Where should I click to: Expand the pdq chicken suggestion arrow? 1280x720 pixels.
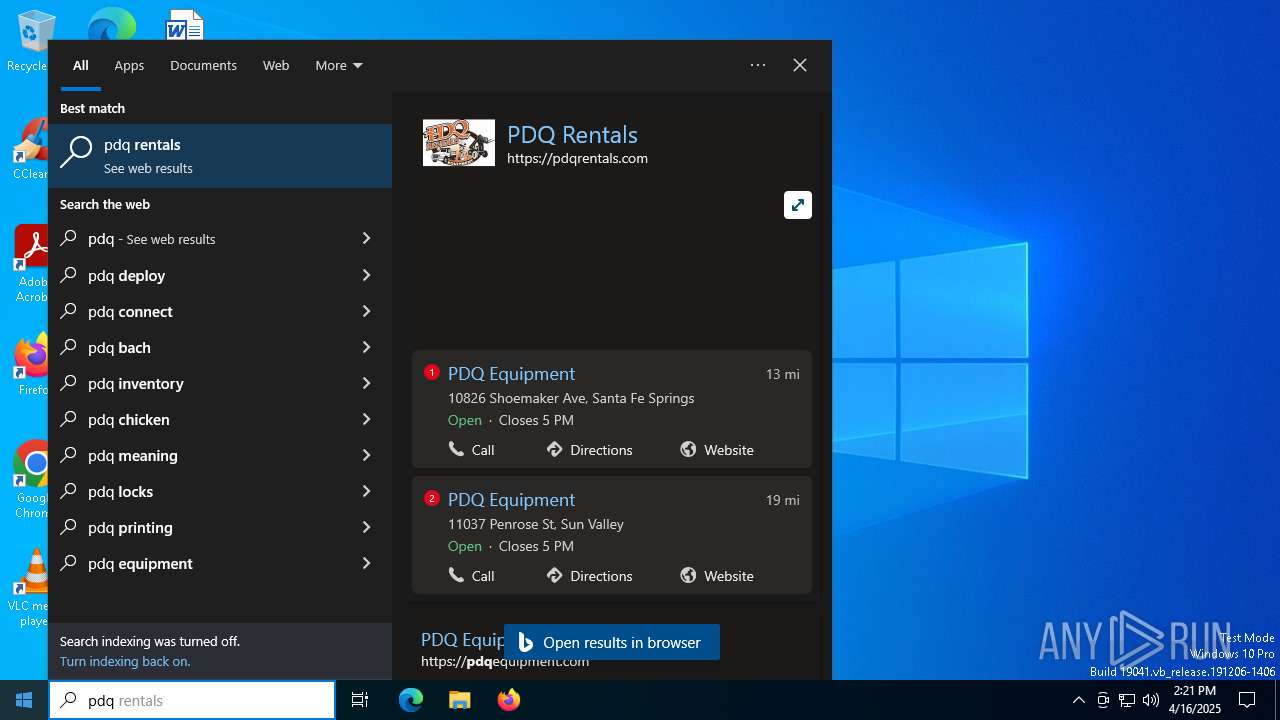366,419
